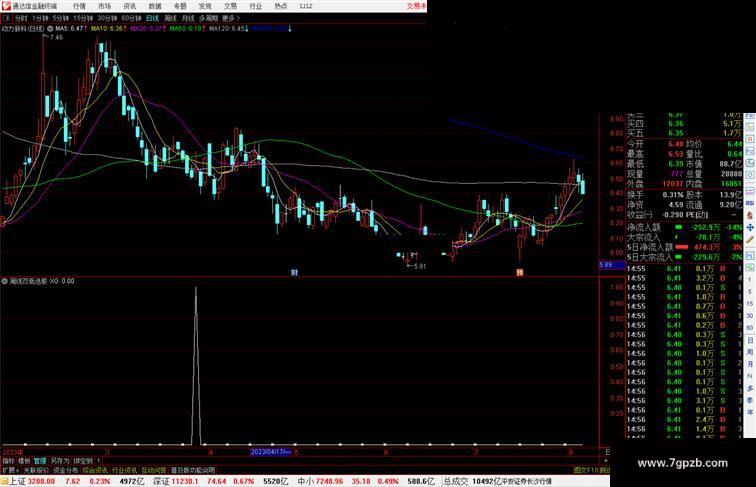
Task: Click the MA120: 6.45 indicator value
Action: (227, 29)
